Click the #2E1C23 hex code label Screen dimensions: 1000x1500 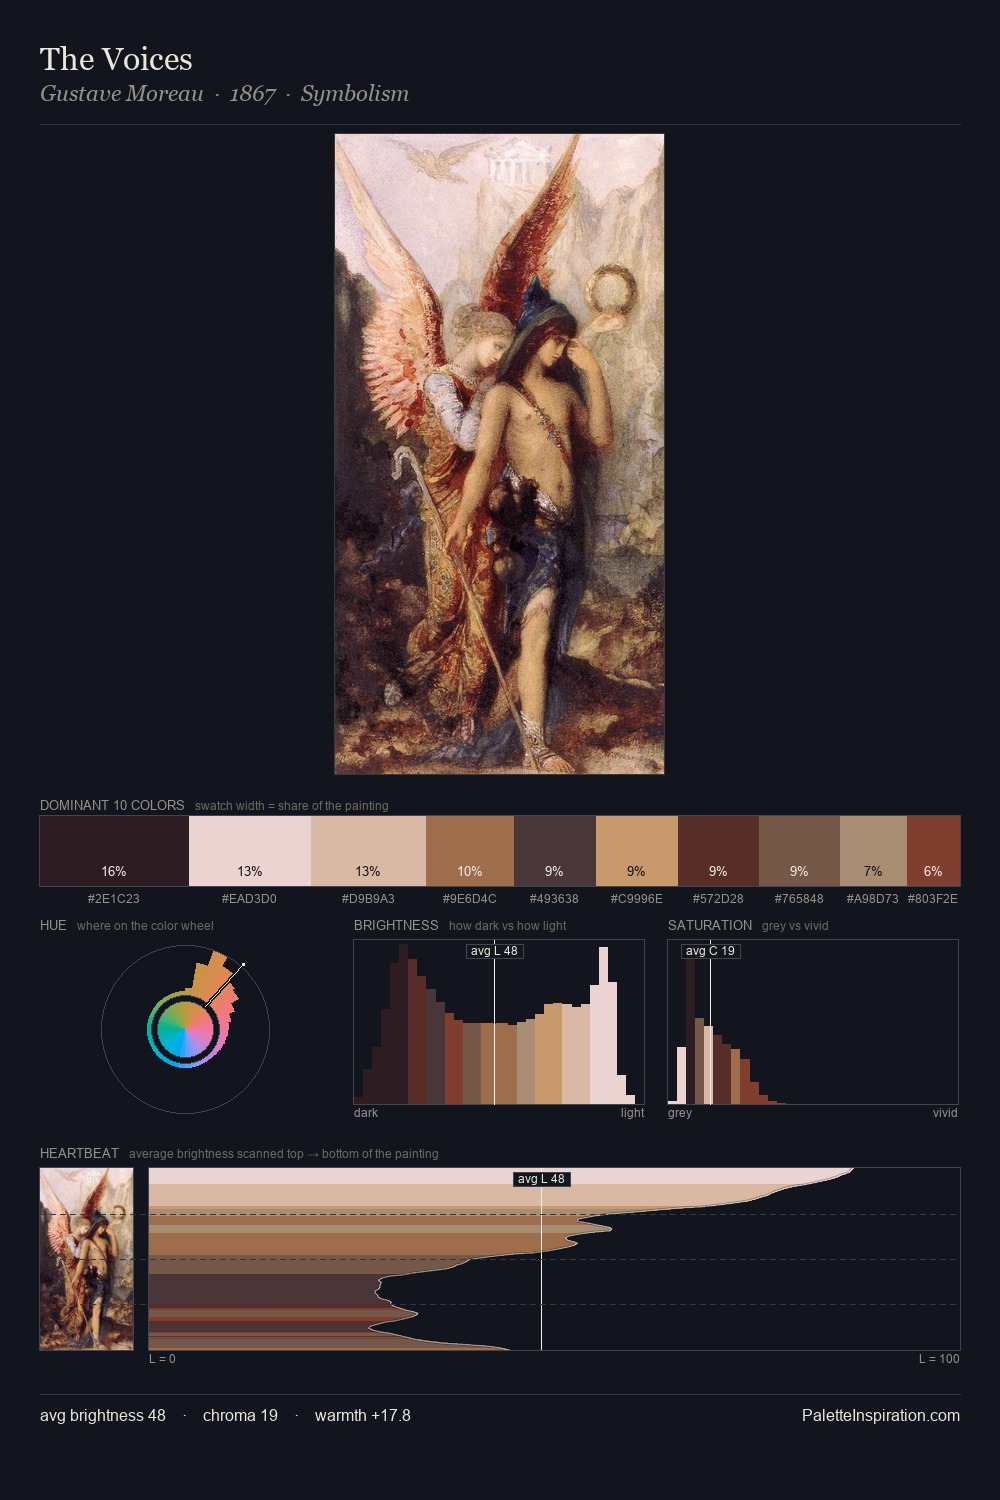pos(114,898)
